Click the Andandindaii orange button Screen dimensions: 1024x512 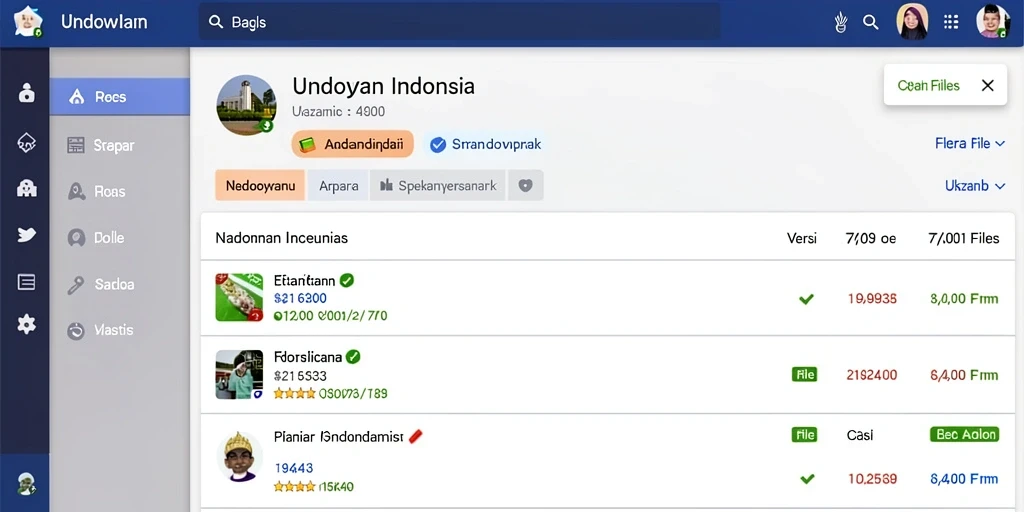[353, 144]
